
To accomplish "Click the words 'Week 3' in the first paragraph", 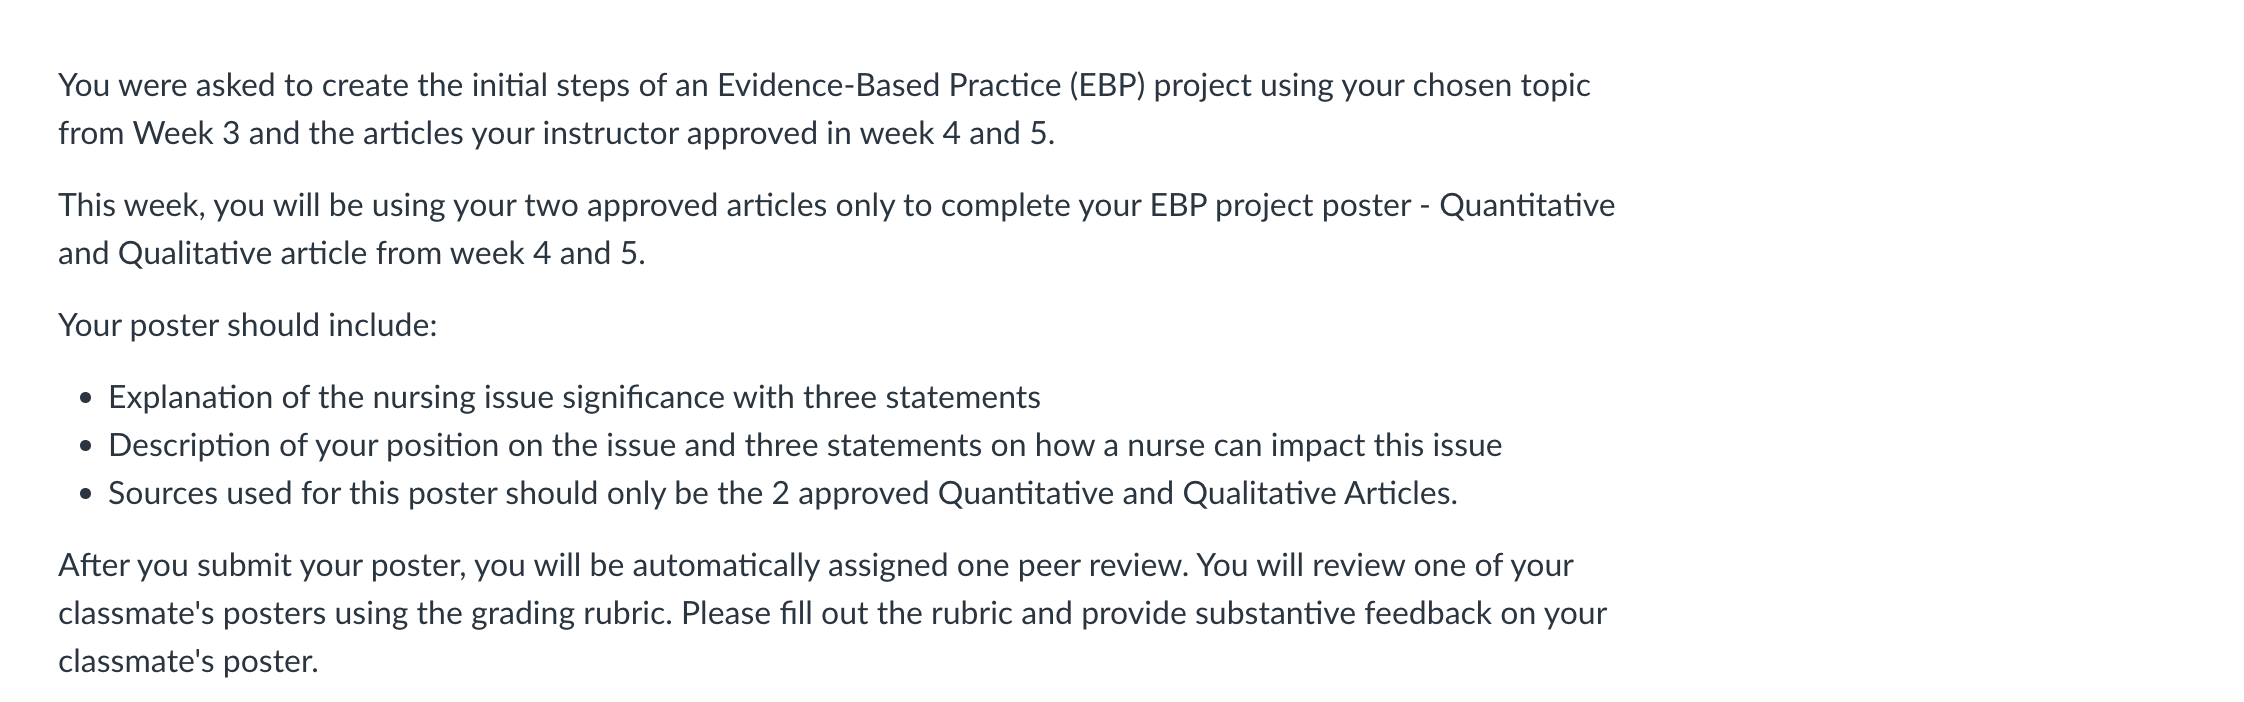I will click(187, 134).
